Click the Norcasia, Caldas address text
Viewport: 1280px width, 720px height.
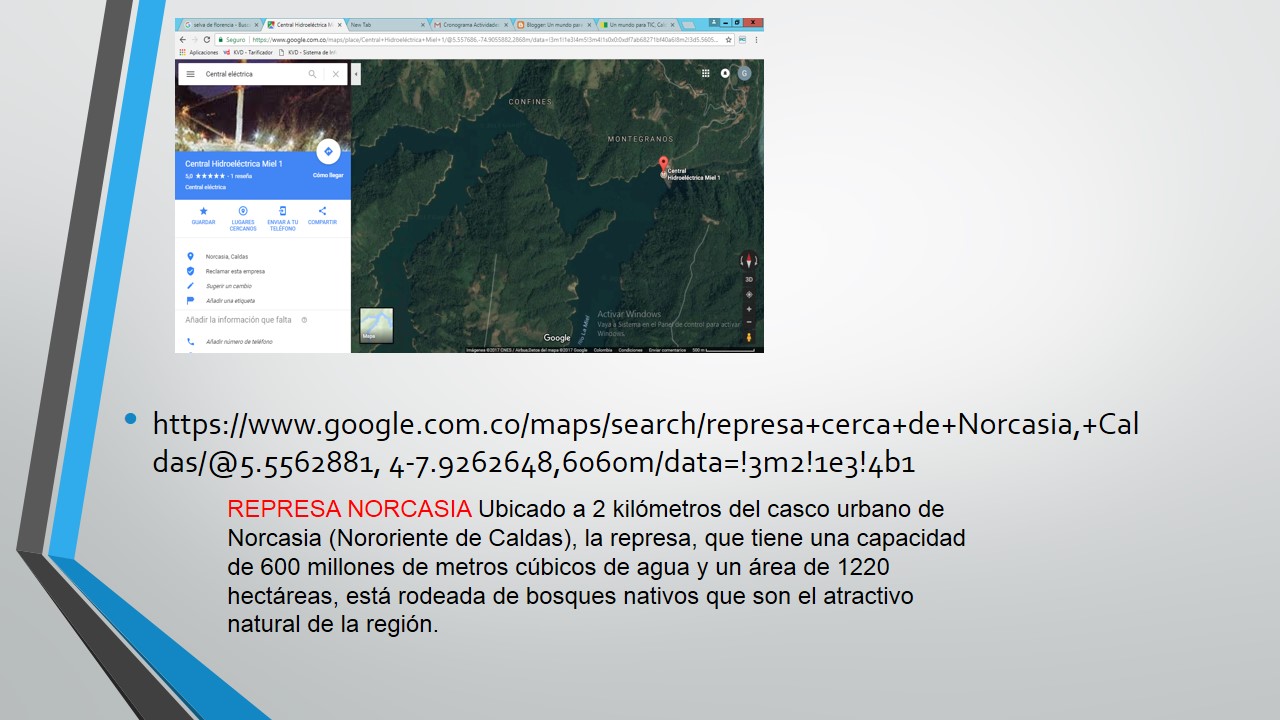227,256
